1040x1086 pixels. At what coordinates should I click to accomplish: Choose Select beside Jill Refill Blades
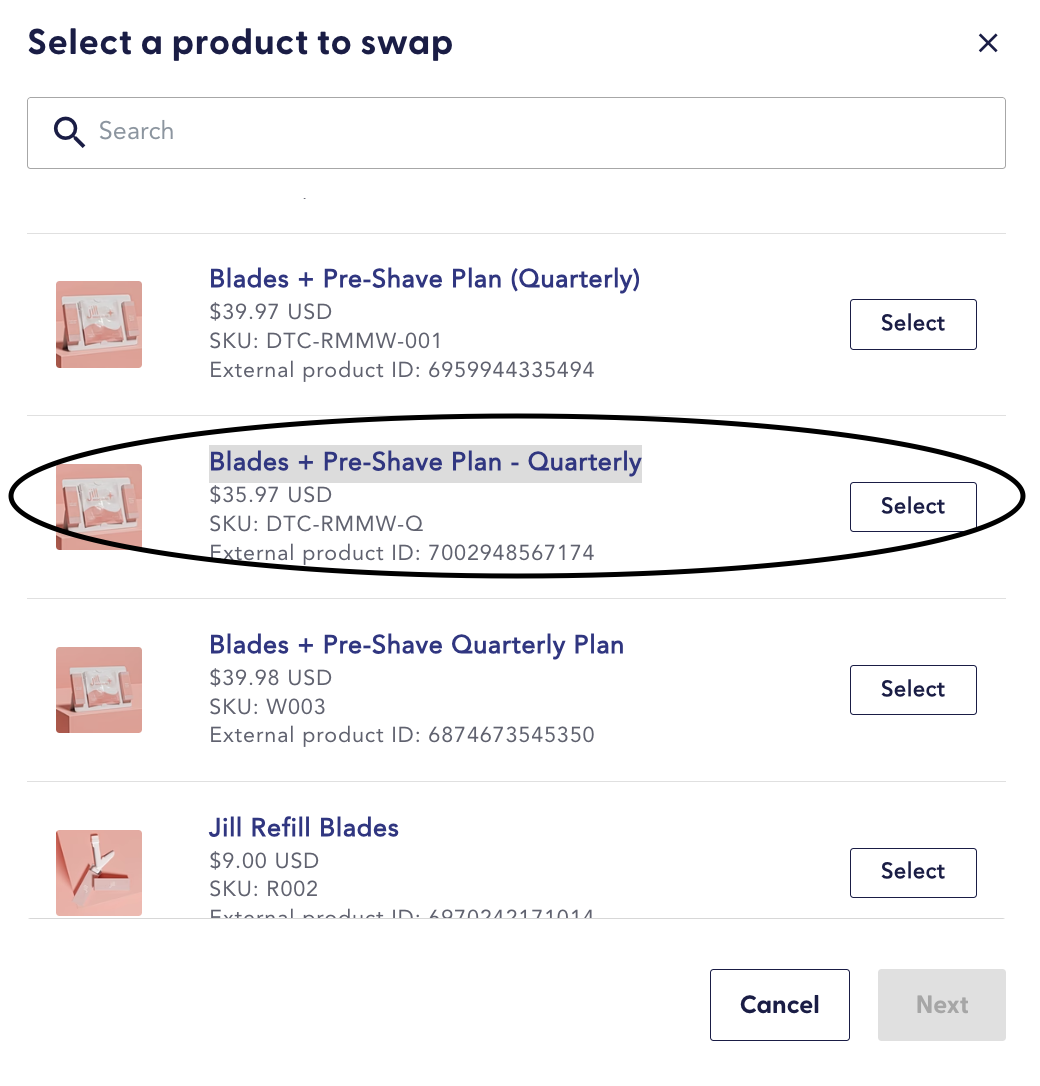click(x=912, y=872)
